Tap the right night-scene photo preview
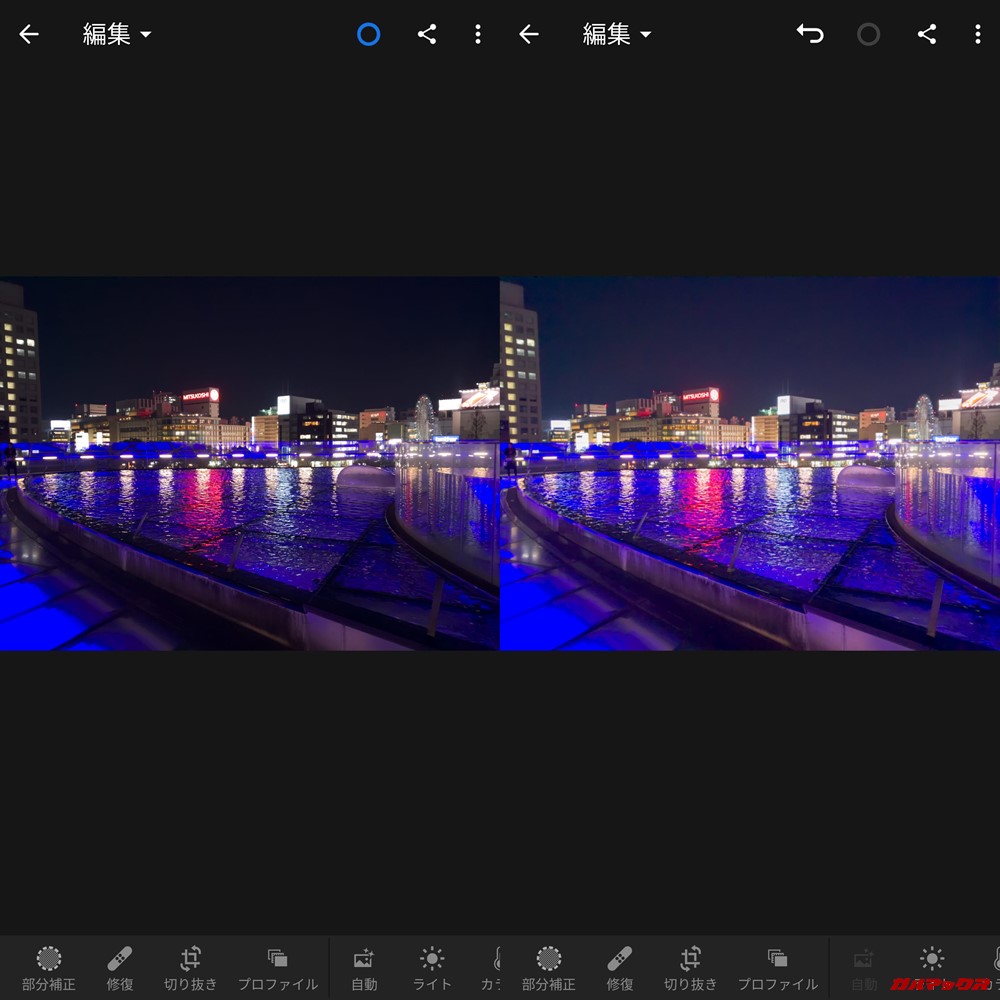The height and width of the screenshot is (1000, 1000). (x=750, y=463)
